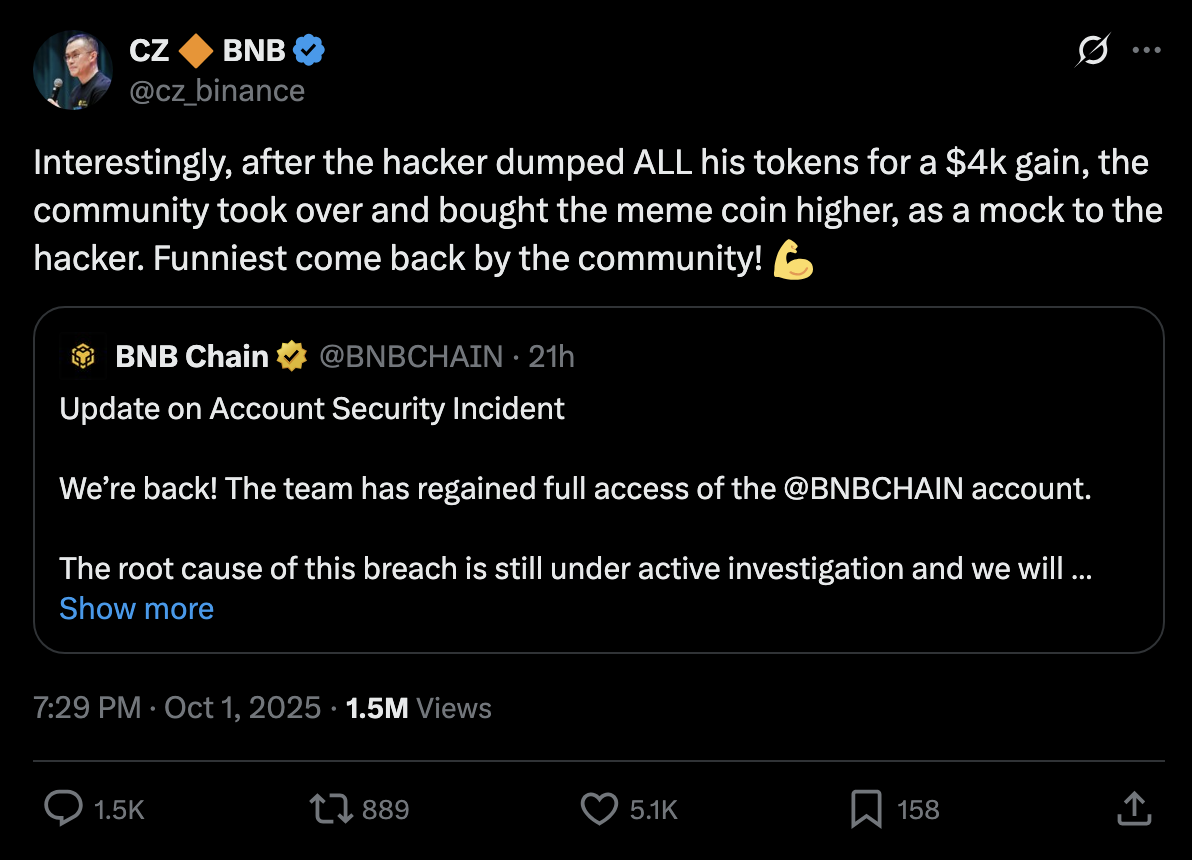Open the share icon options
1192x860 pixels.
[1133, 809]
